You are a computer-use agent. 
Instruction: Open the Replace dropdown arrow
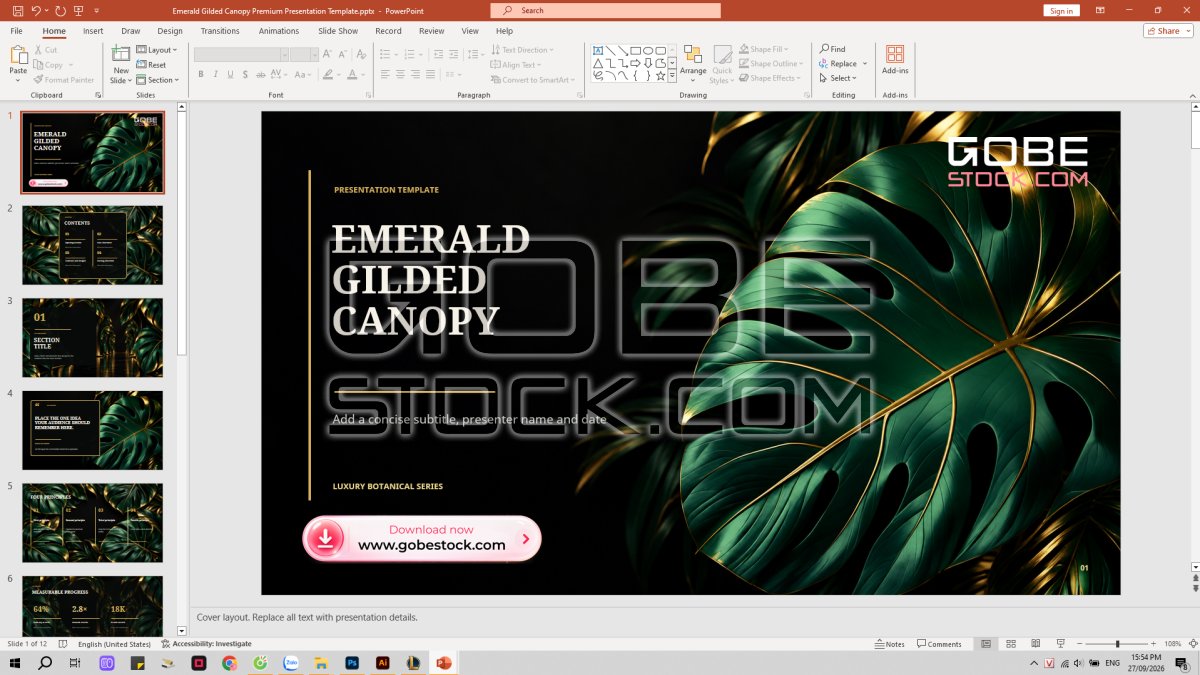point(866,64)
